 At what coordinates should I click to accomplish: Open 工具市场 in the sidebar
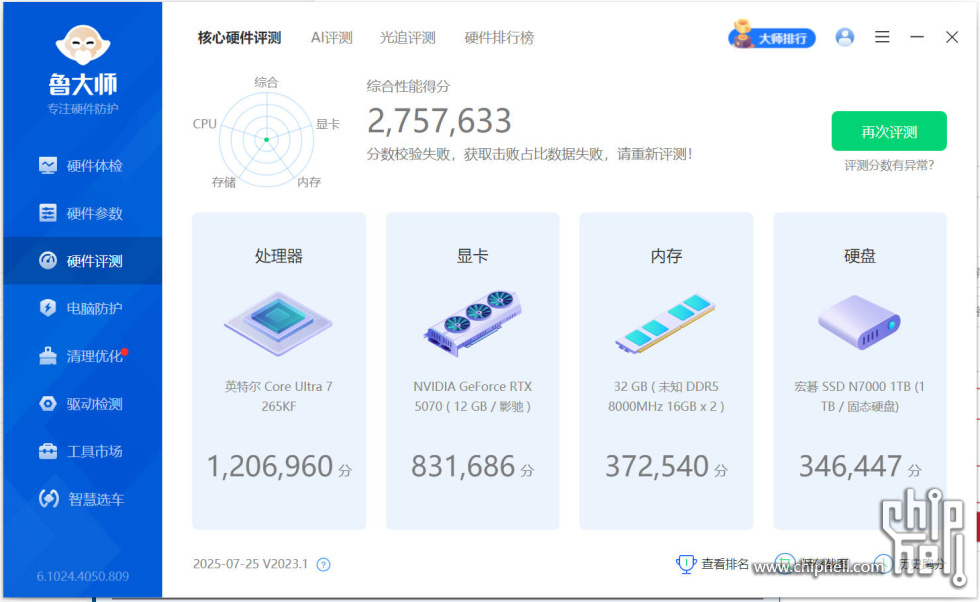click(82, 451)
